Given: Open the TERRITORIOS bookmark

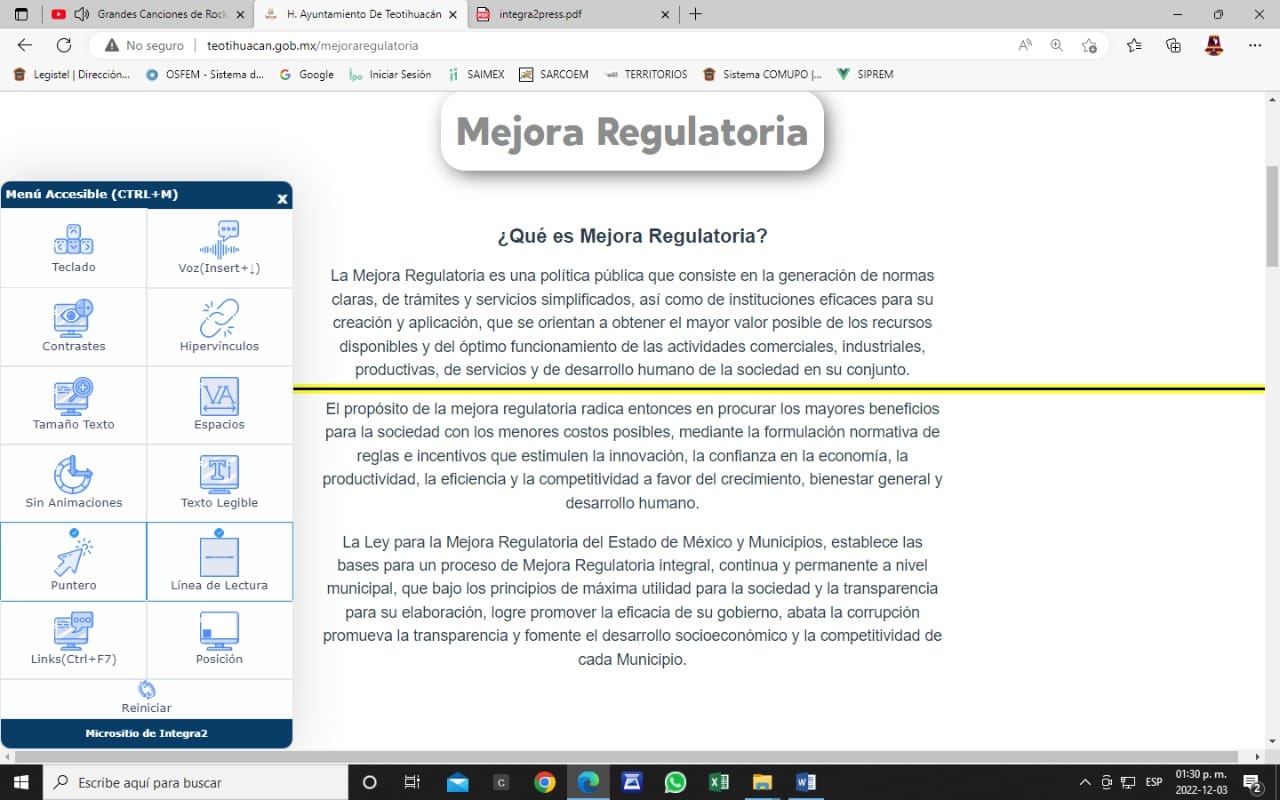Looking at the screenshot, I should tap(646, 74).
